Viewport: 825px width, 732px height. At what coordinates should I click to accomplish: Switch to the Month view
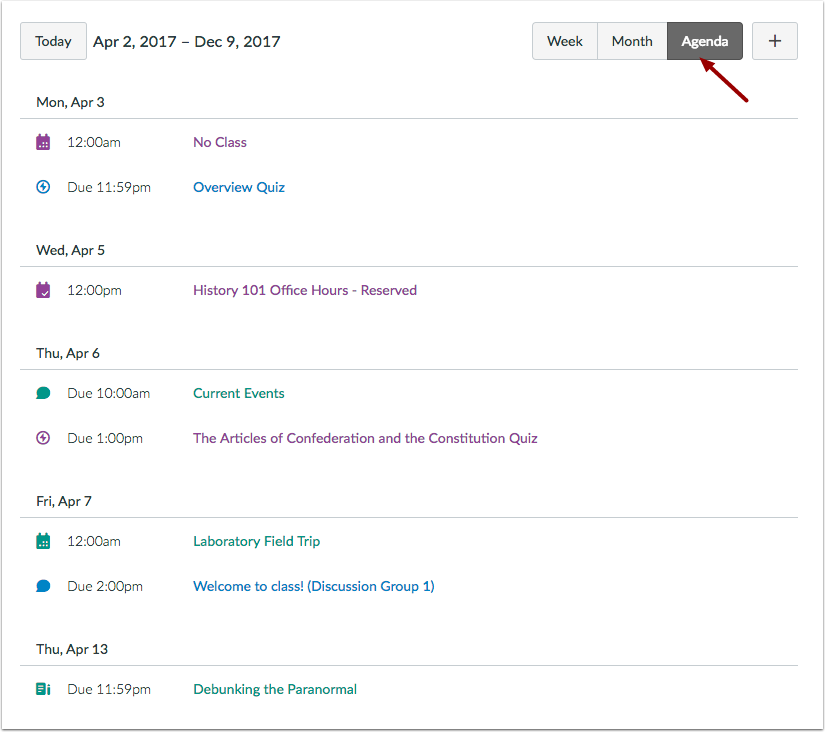(632, 41)
